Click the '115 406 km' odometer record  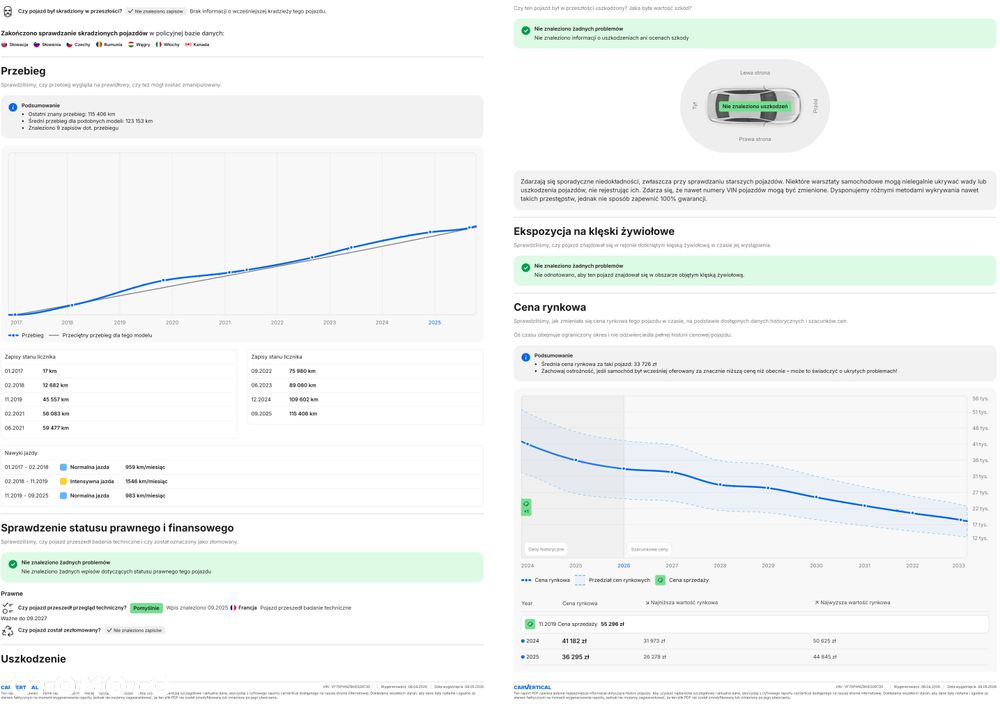(303, 414)
